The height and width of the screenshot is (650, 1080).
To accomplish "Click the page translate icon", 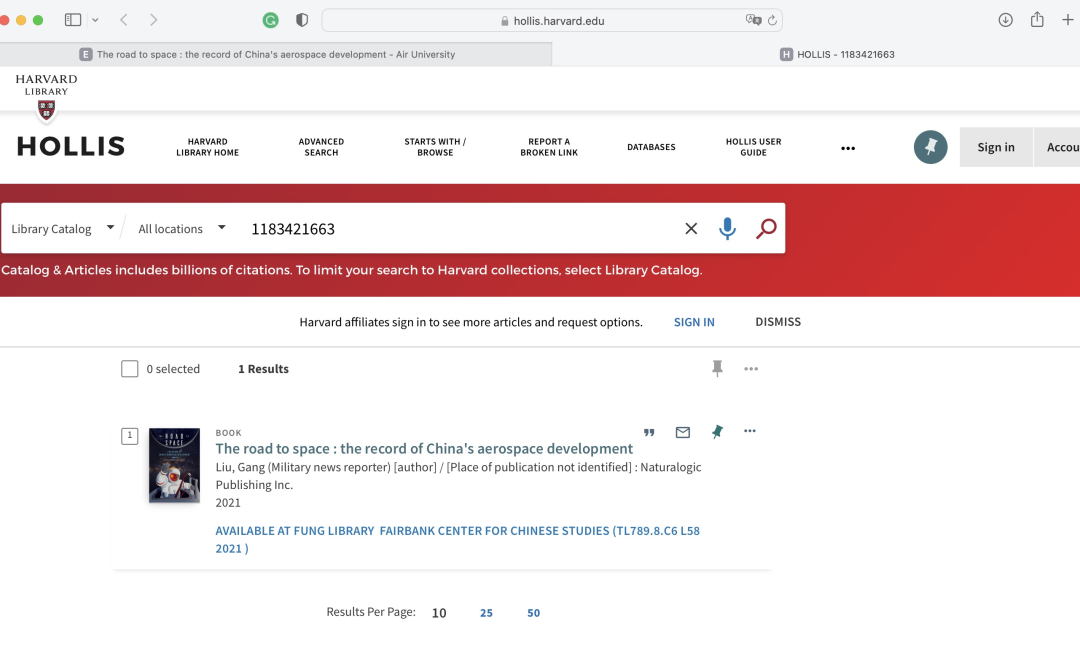I will [x=754, y=20].
